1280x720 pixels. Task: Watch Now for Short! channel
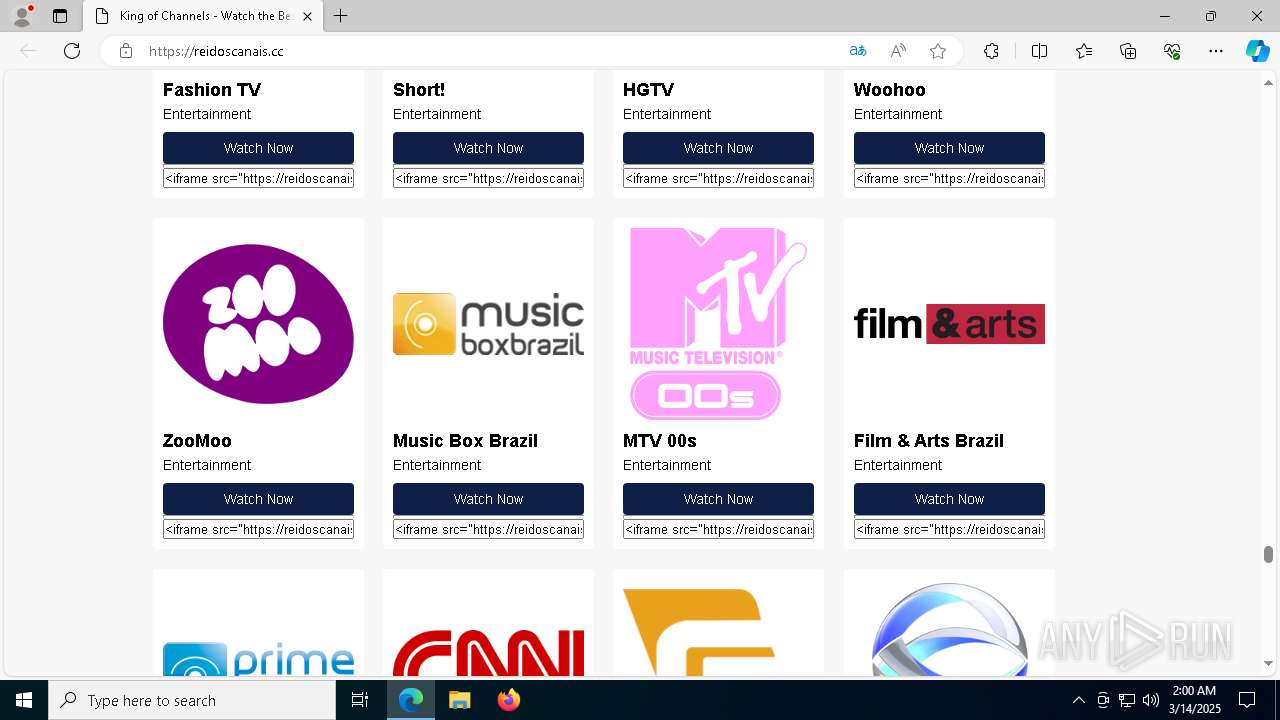(x=488, y=148)
